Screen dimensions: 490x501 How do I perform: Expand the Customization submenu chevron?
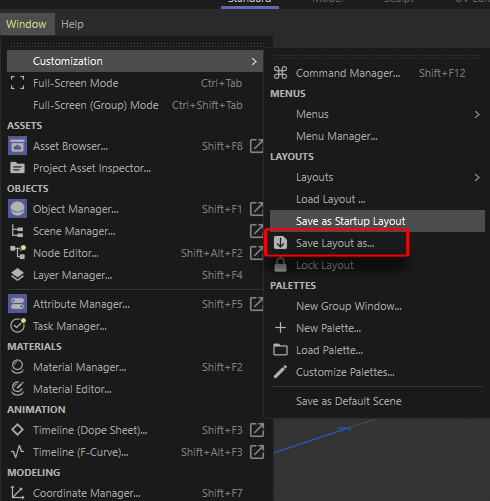[254, 61]
